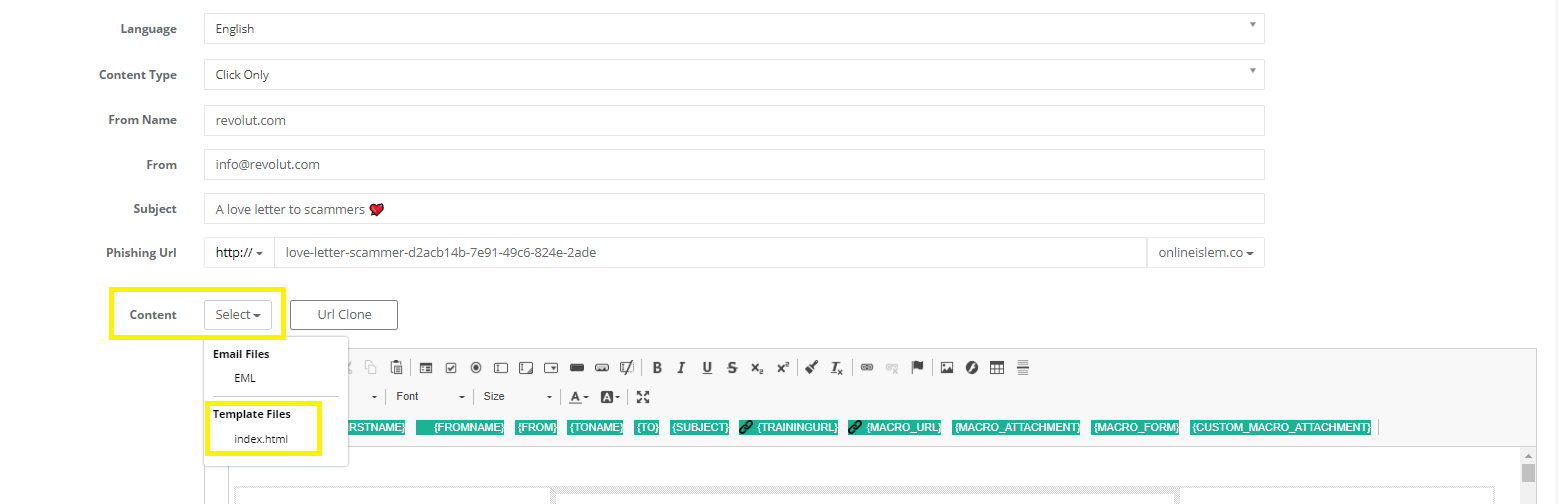Insert the {MACRO_URL} macro
The height and width of the screenshot is (504, 1558).
tap(894, 427)
